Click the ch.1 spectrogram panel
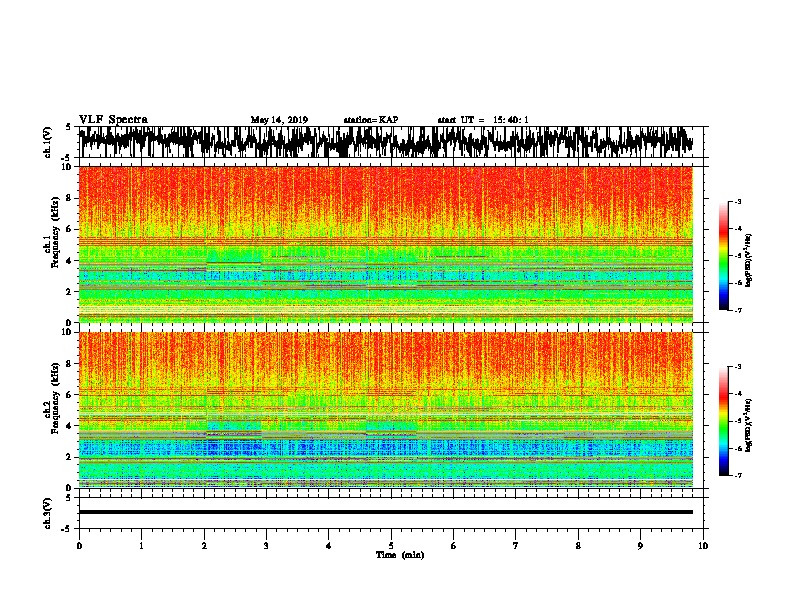 click(385, 244)
